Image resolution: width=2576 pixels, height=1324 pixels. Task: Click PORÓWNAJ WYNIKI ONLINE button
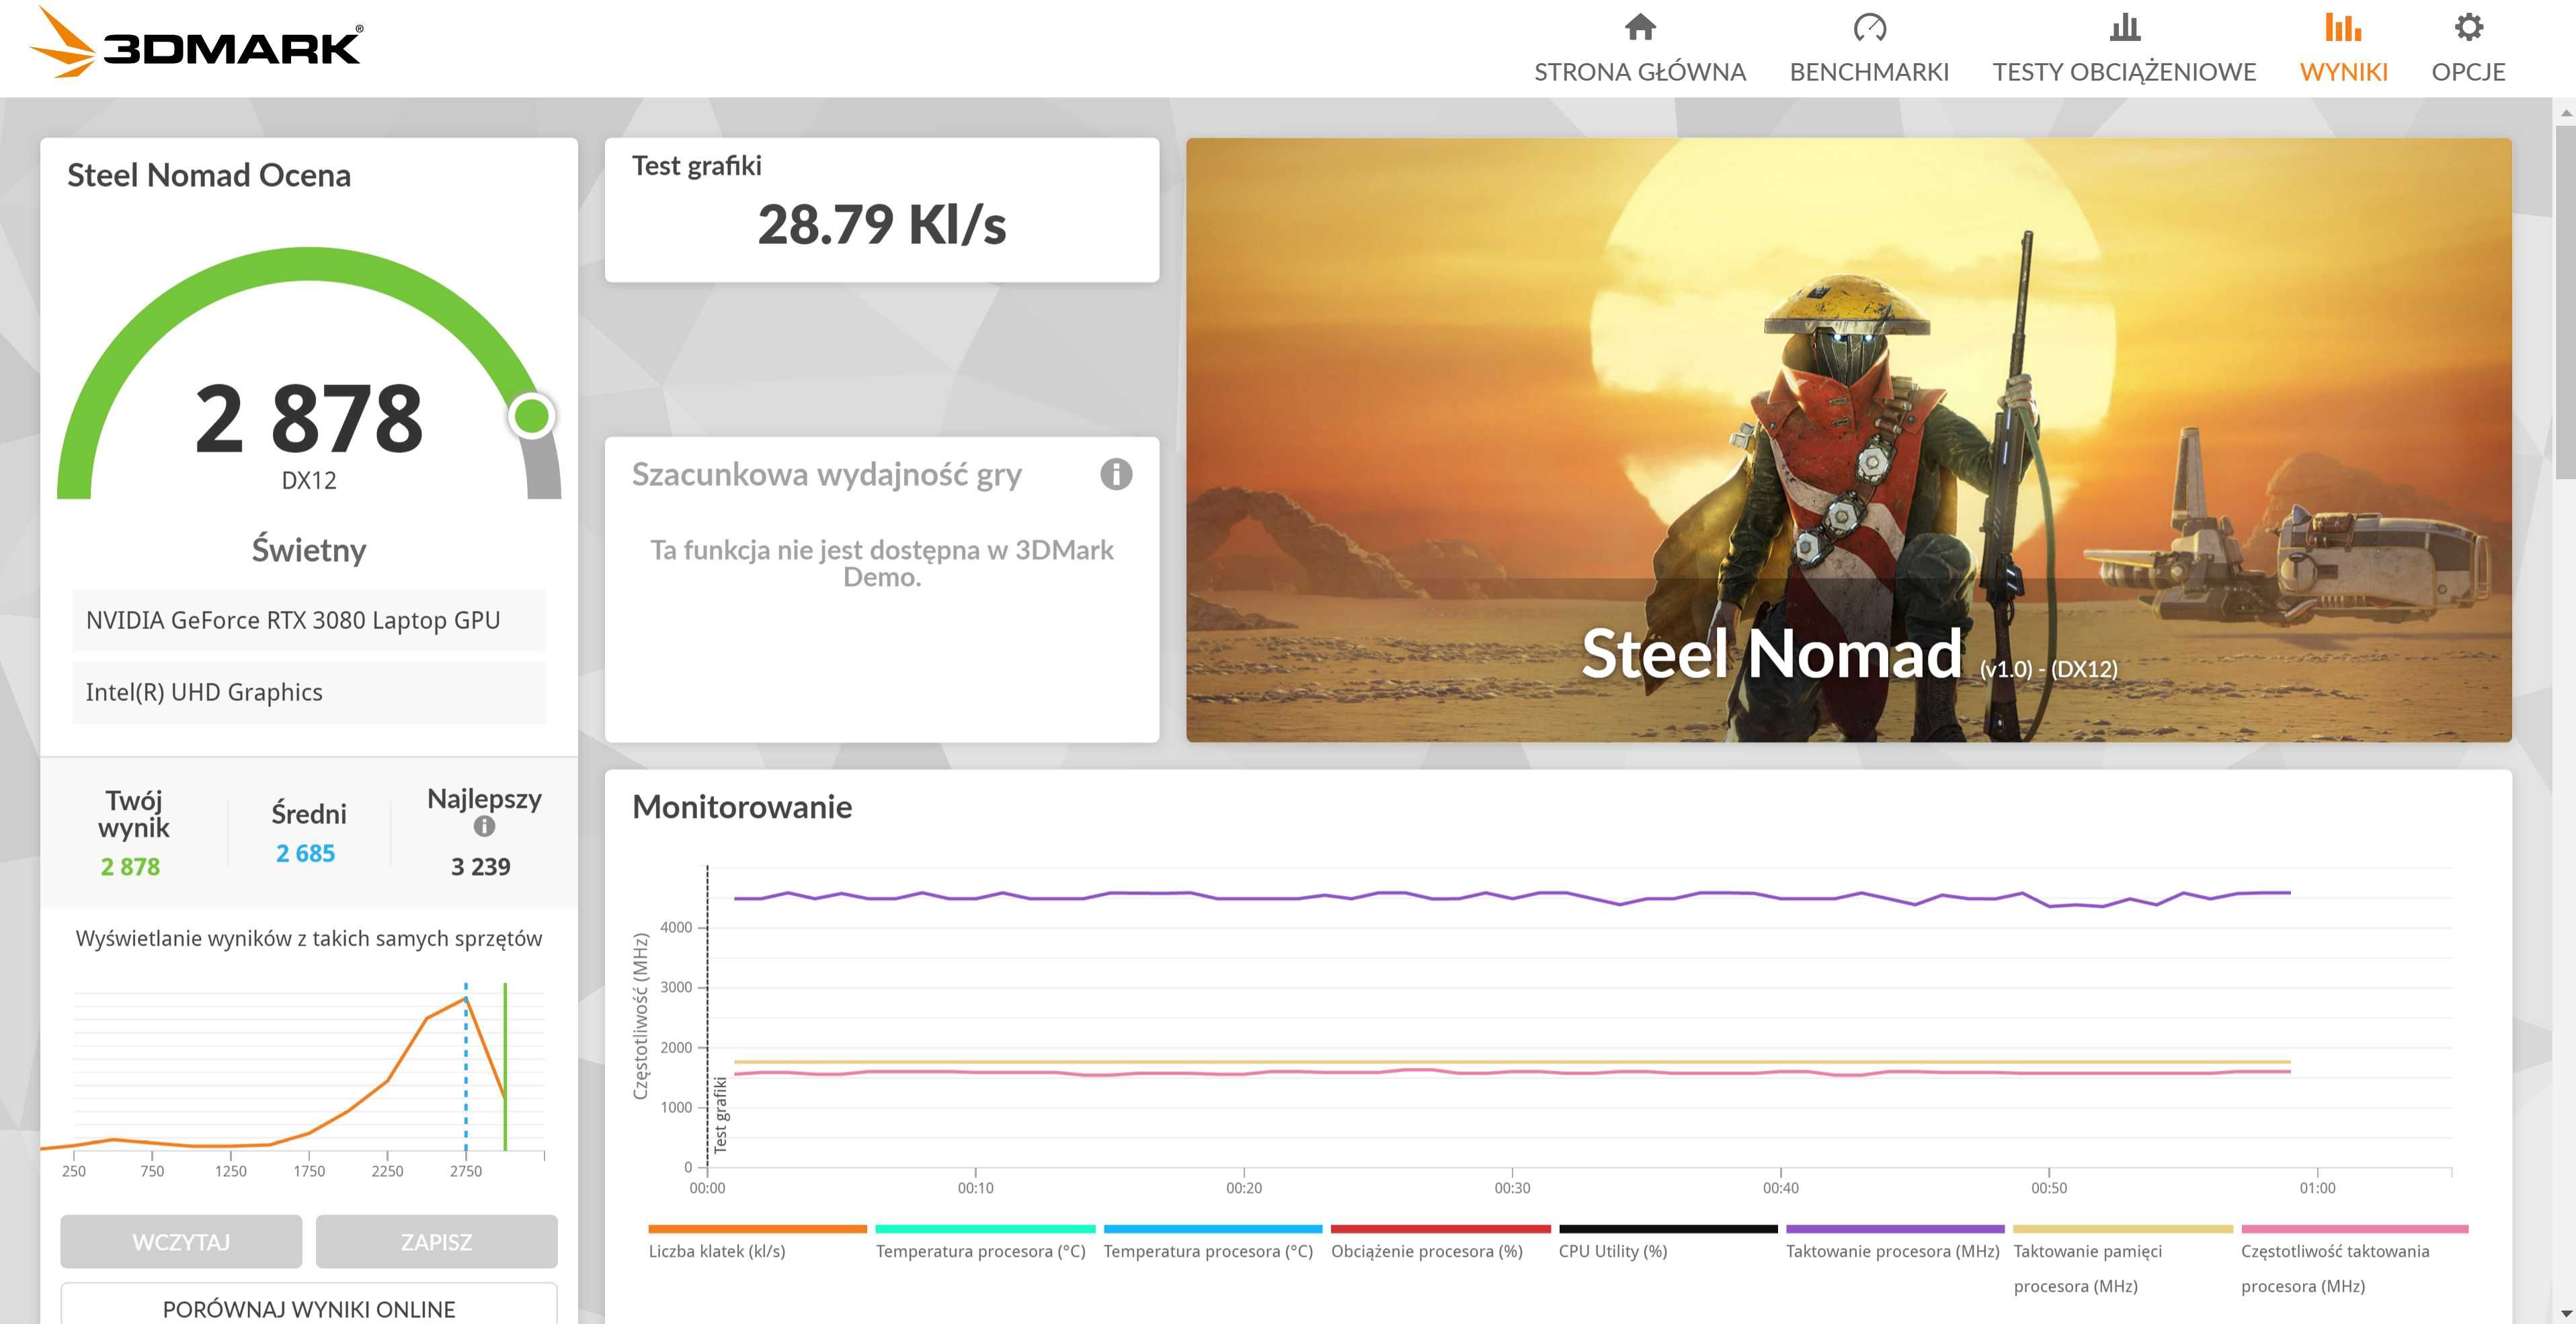point(309,1305)
